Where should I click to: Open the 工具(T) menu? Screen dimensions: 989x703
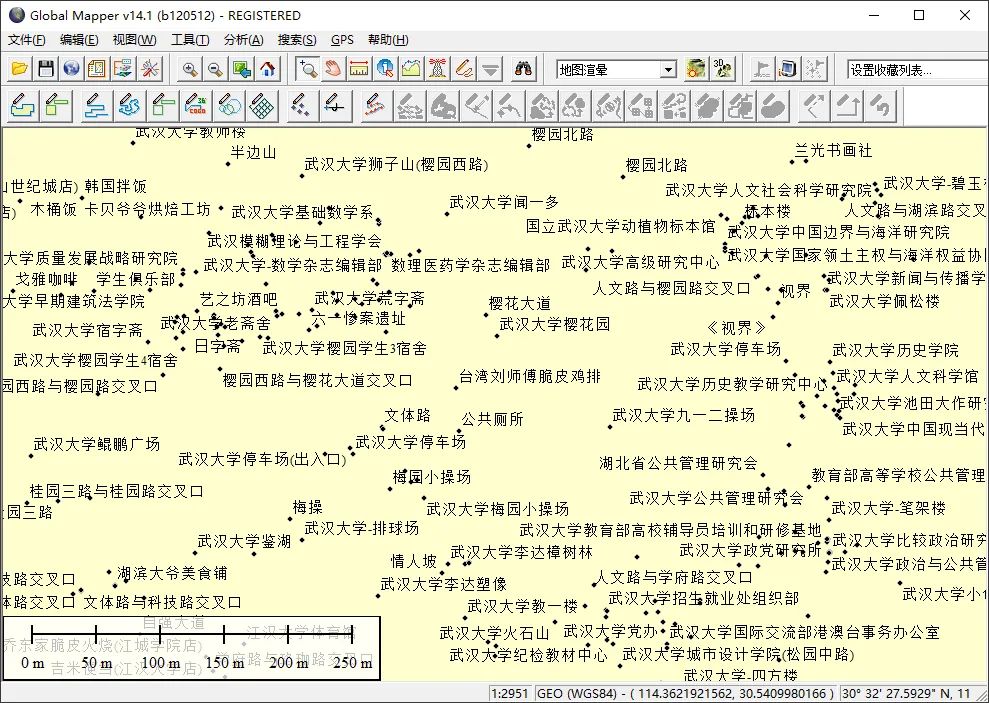190,40
